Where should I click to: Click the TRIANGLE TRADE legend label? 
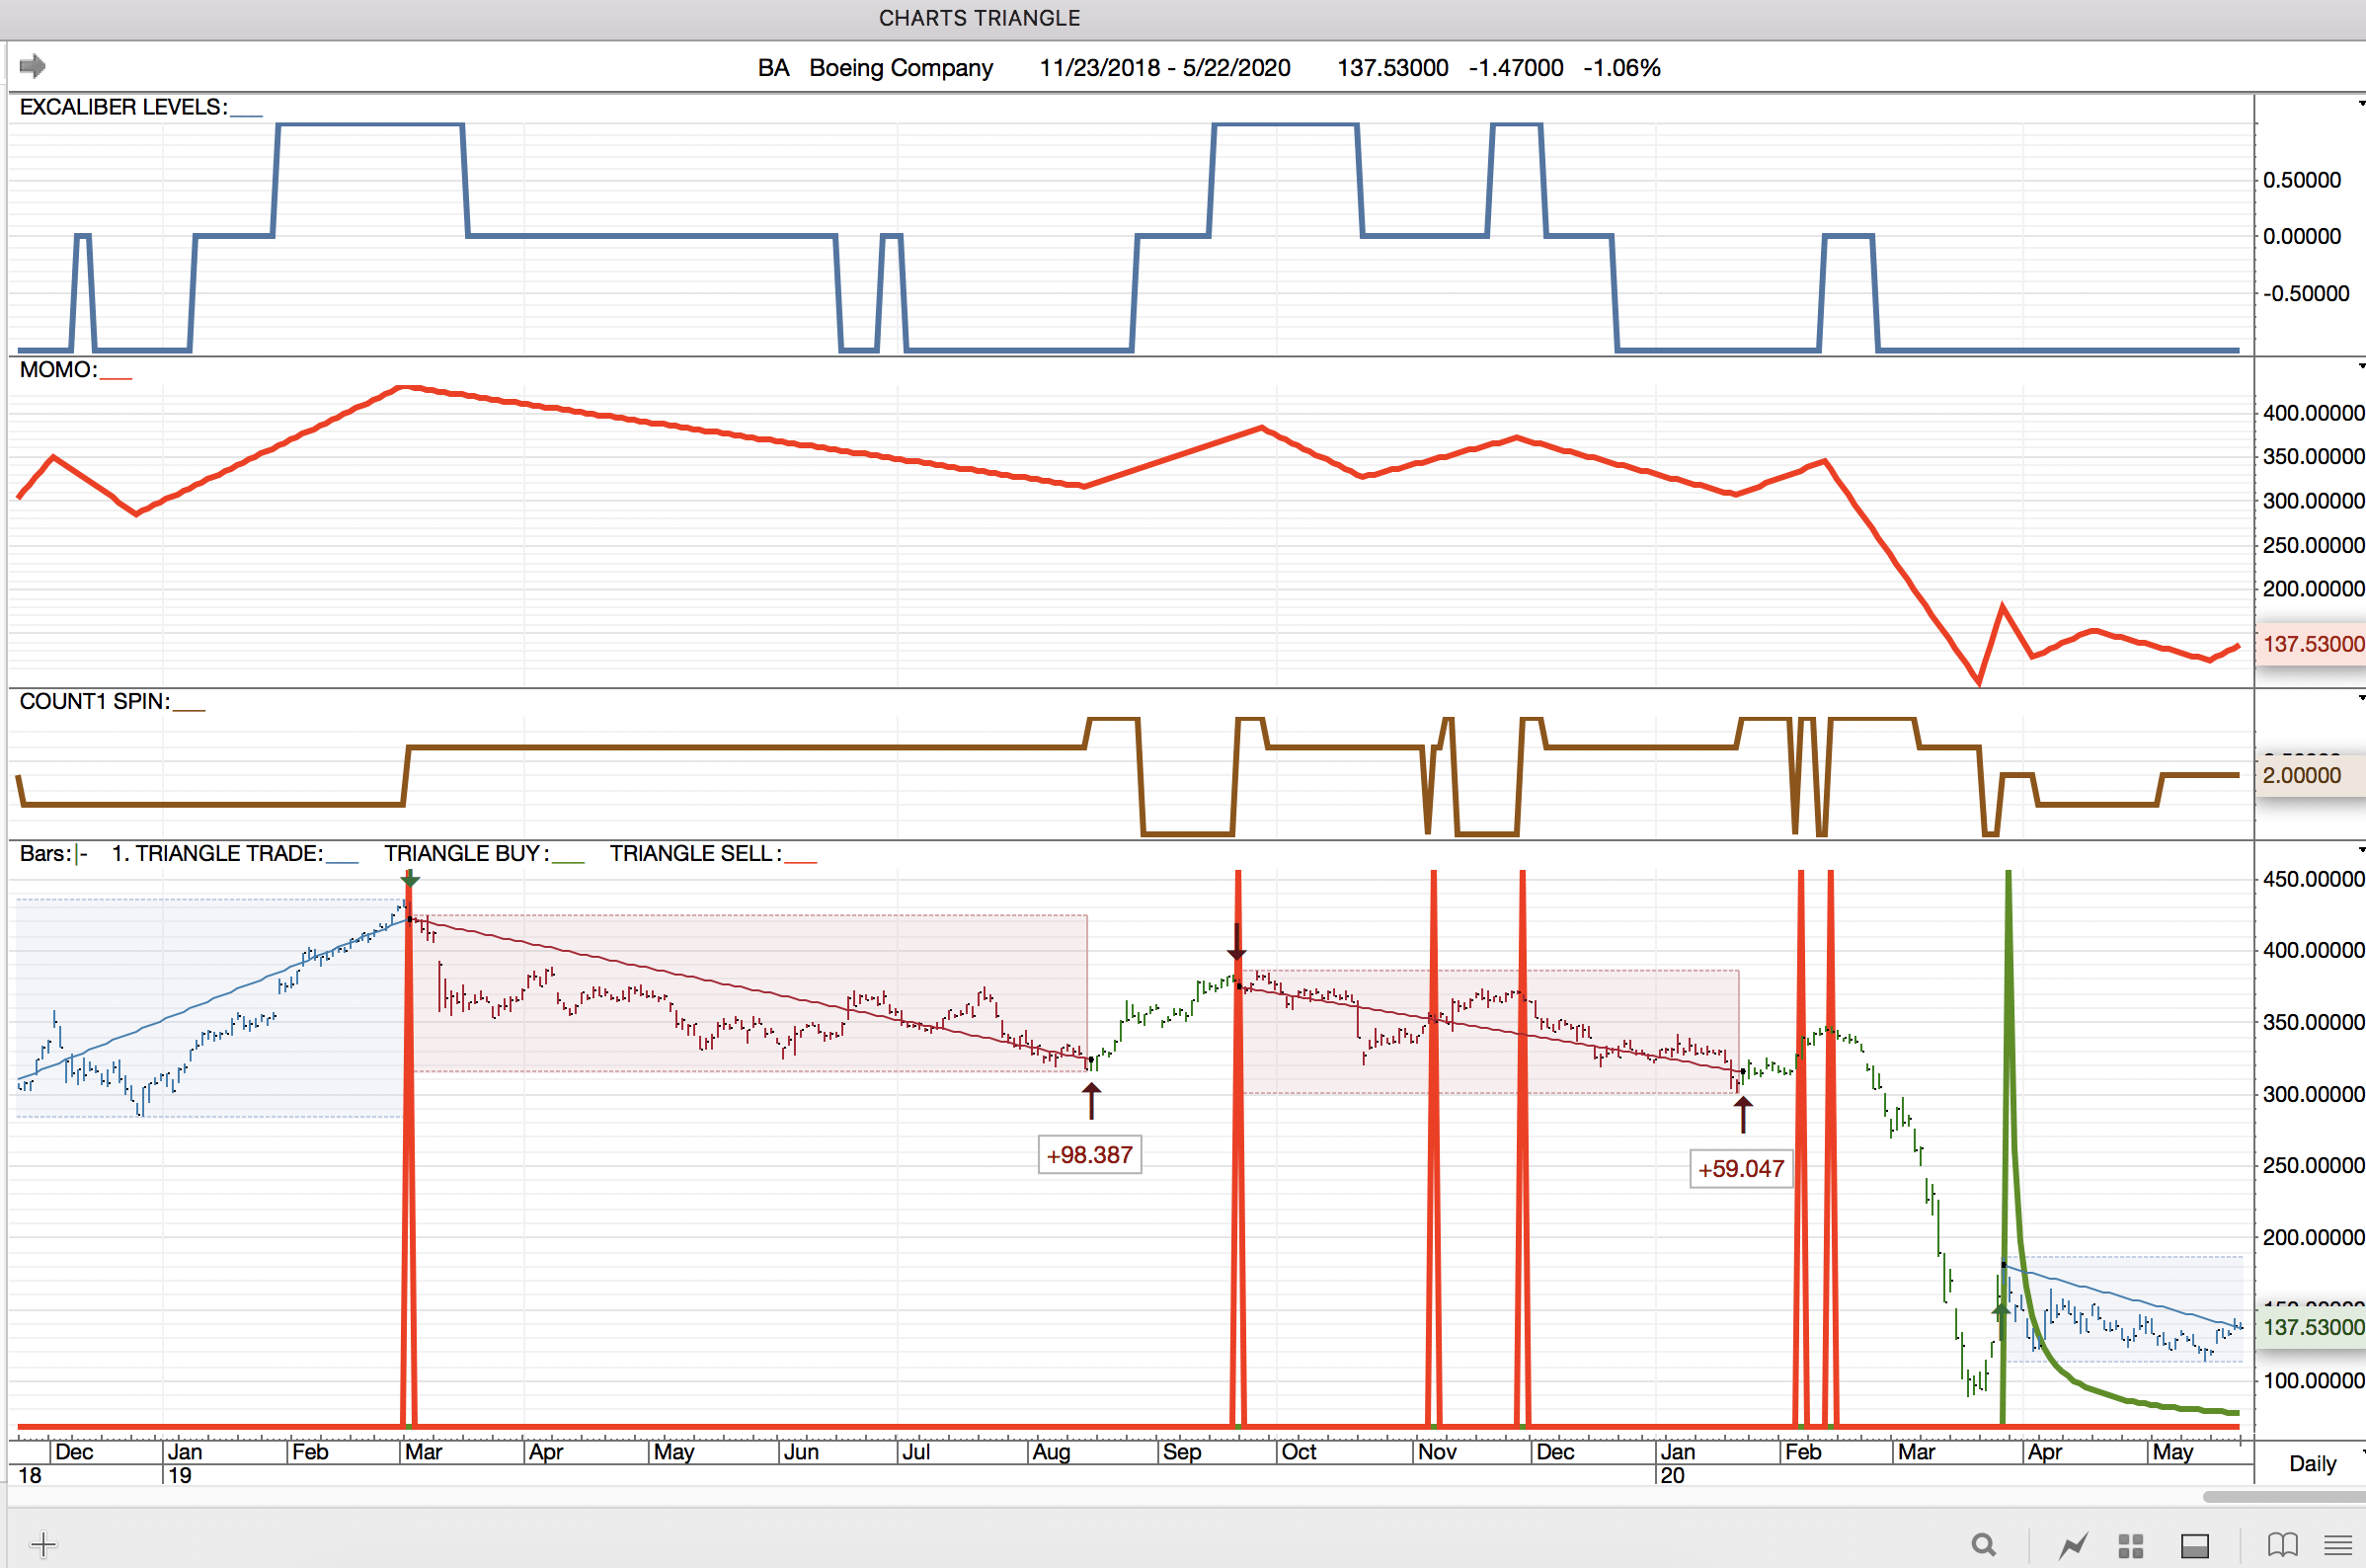217,853
